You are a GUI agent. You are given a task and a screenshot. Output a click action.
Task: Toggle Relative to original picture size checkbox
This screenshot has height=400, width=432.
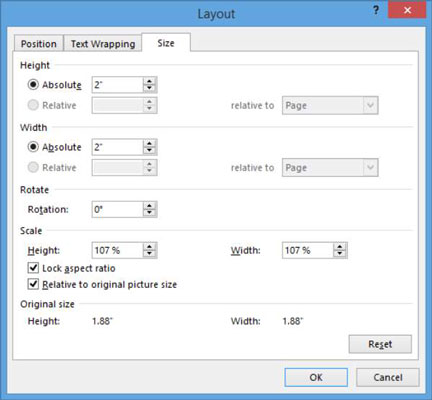[33, 284]
